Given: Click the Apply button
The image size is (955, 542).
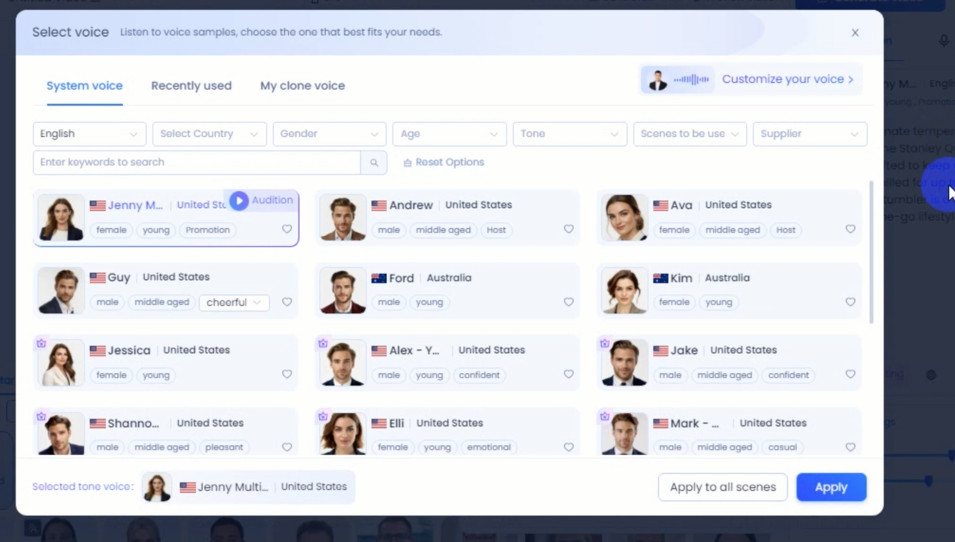Looking at the screenshot, I should (x=831, y=487).
